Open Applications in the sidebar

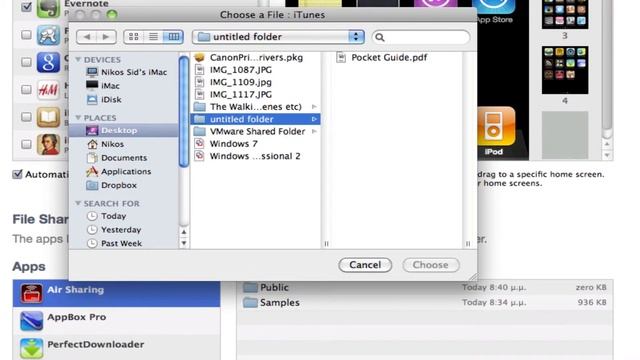119,171
